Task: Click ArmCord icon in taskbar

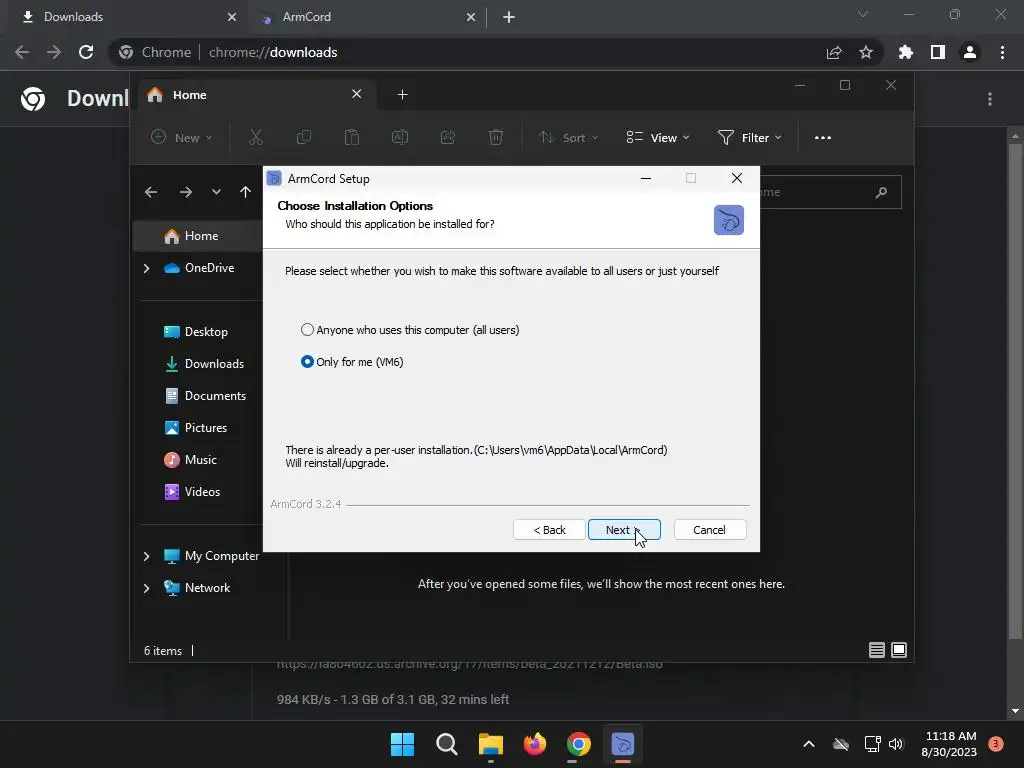Action: point(622,744)
